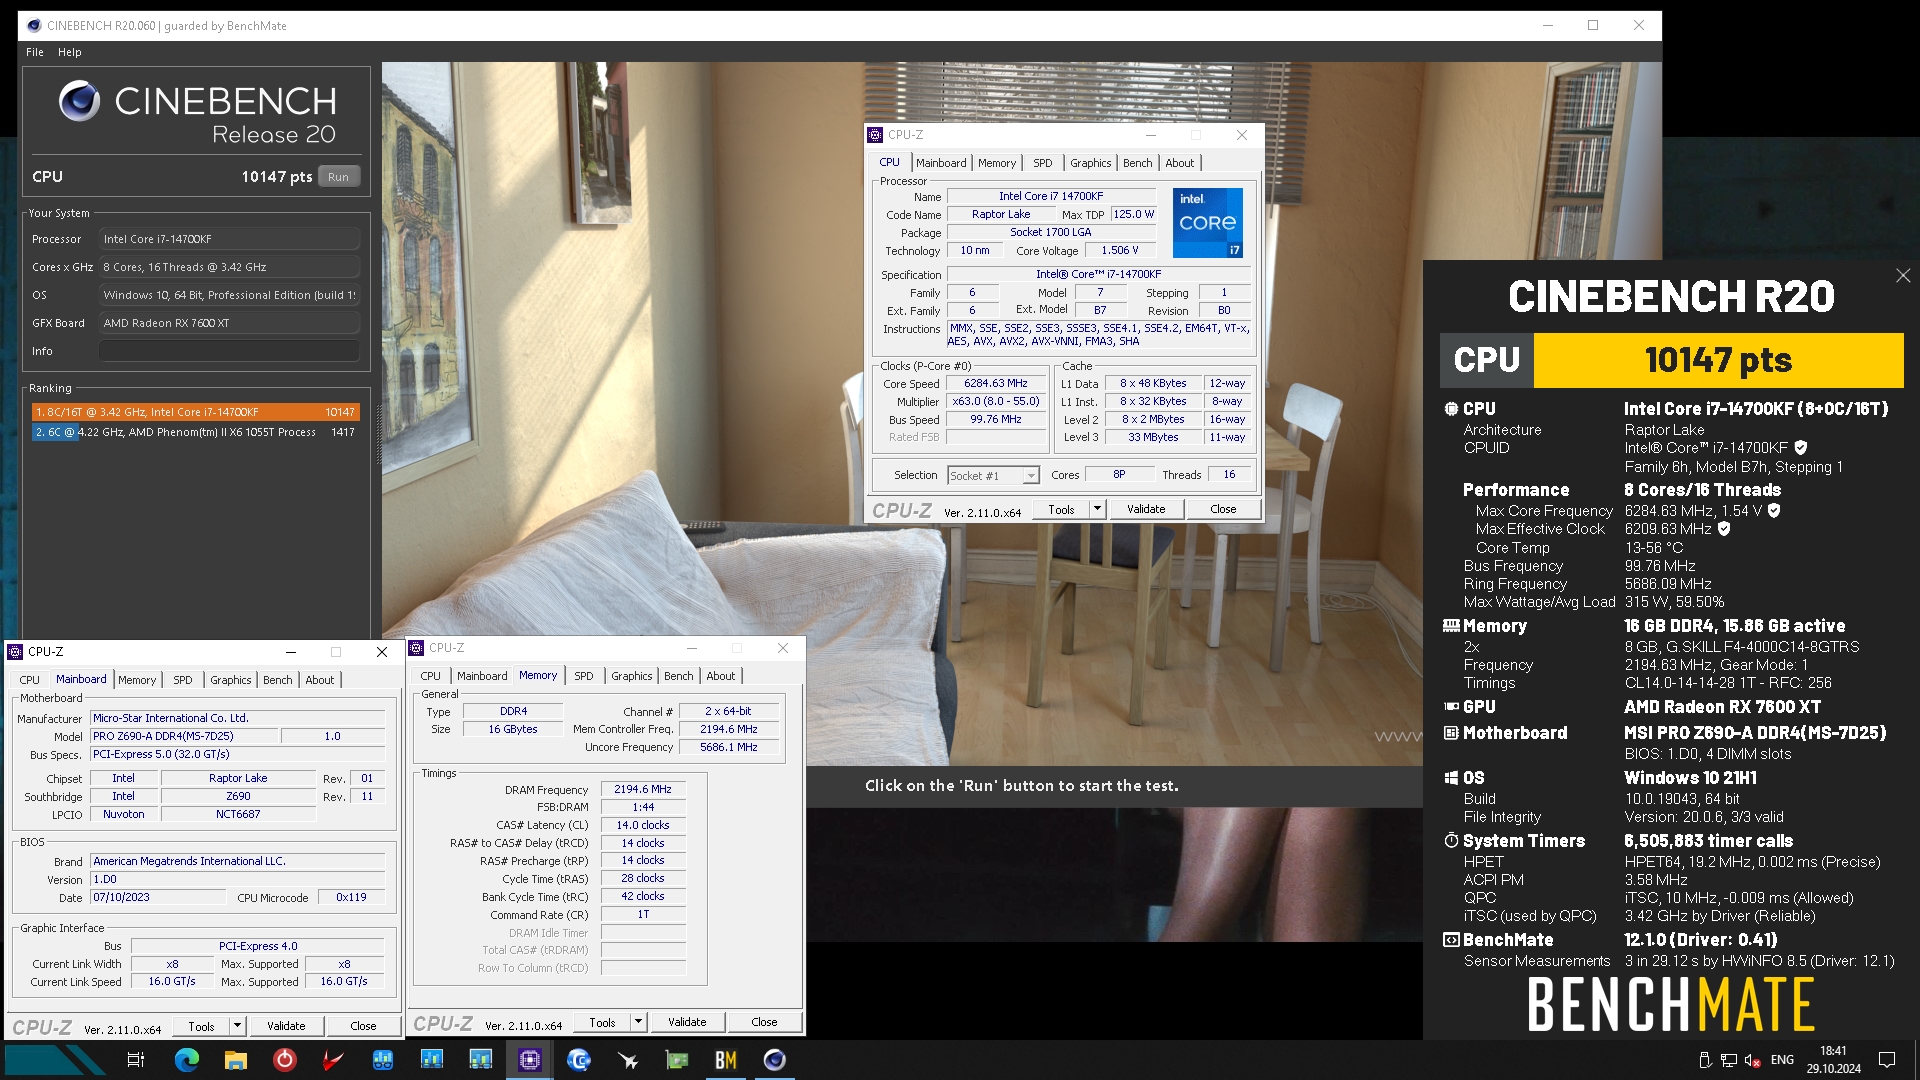The image size is (1920, 1080).
Task: Click the yellow 10147 pts score banner
Action: point(1718,360)
